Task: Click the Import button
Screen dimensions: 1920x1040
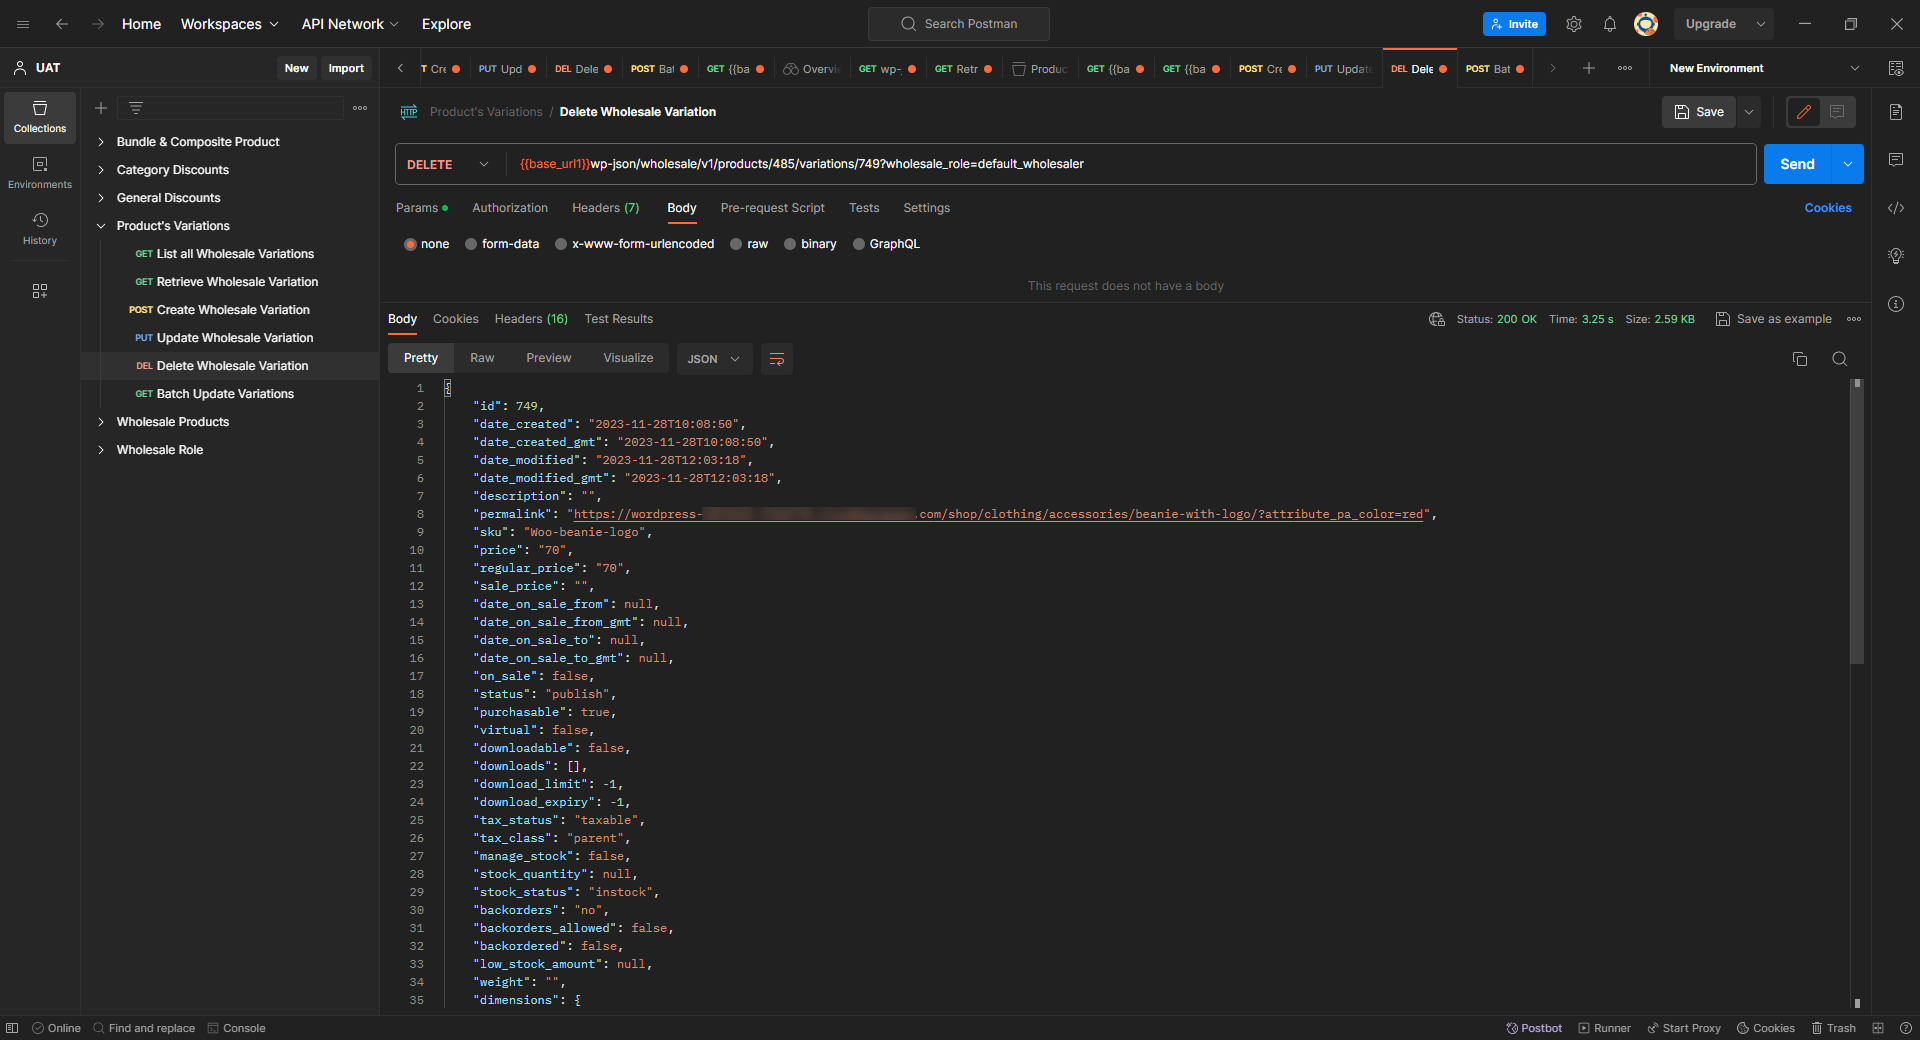Action: coord(346,68)
